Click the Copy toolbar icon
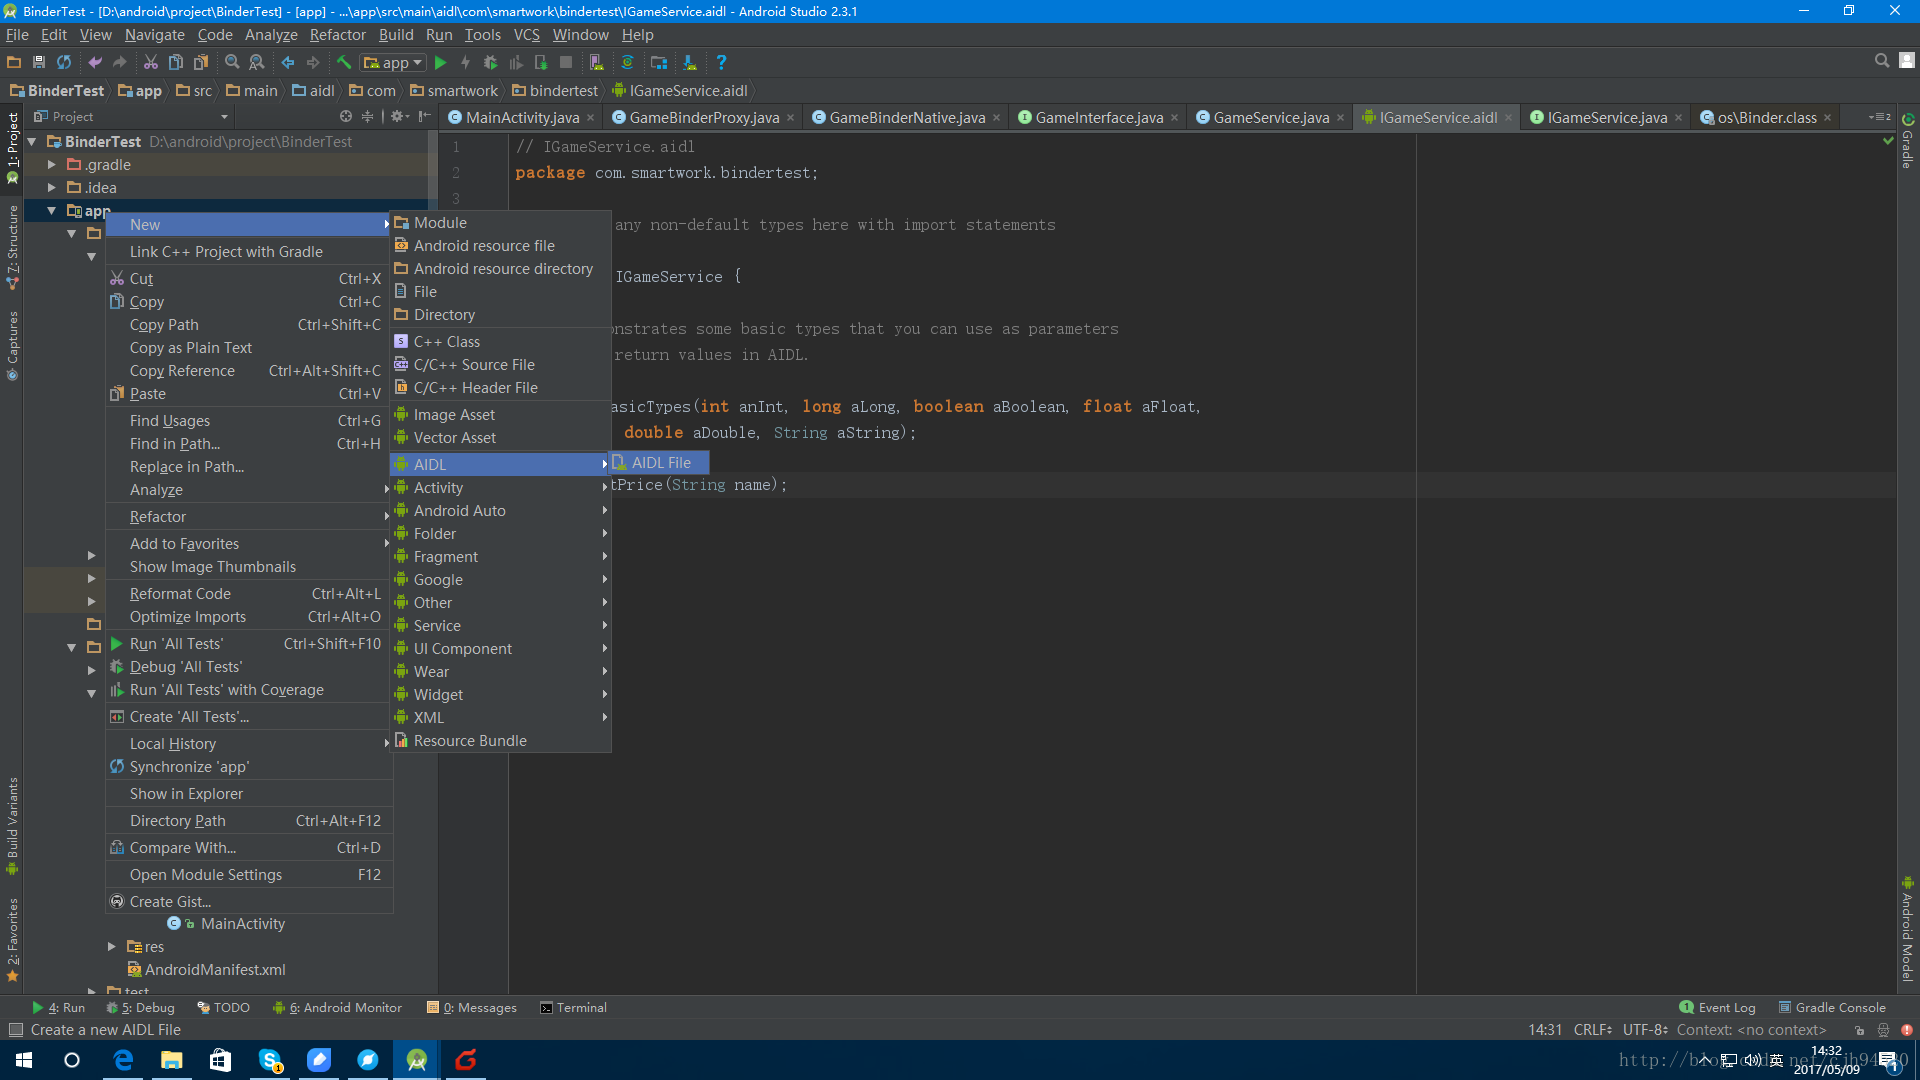Image resolution: width=1920 pixels, height=1080 pixels. click(176, 62)
